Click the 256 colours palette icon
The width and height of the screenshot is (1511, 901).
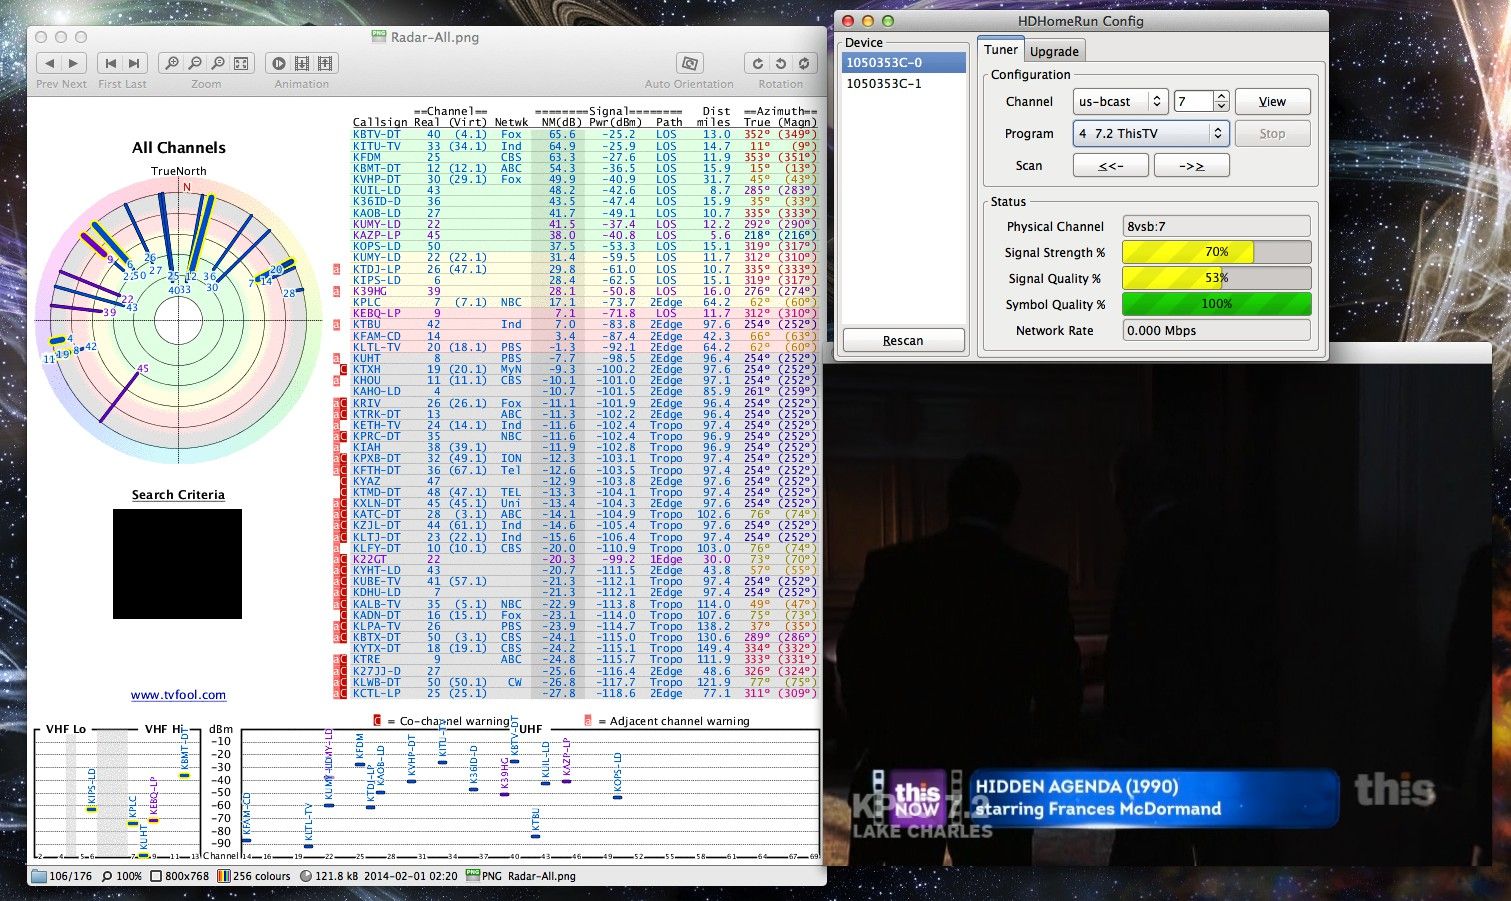point(224,876)
